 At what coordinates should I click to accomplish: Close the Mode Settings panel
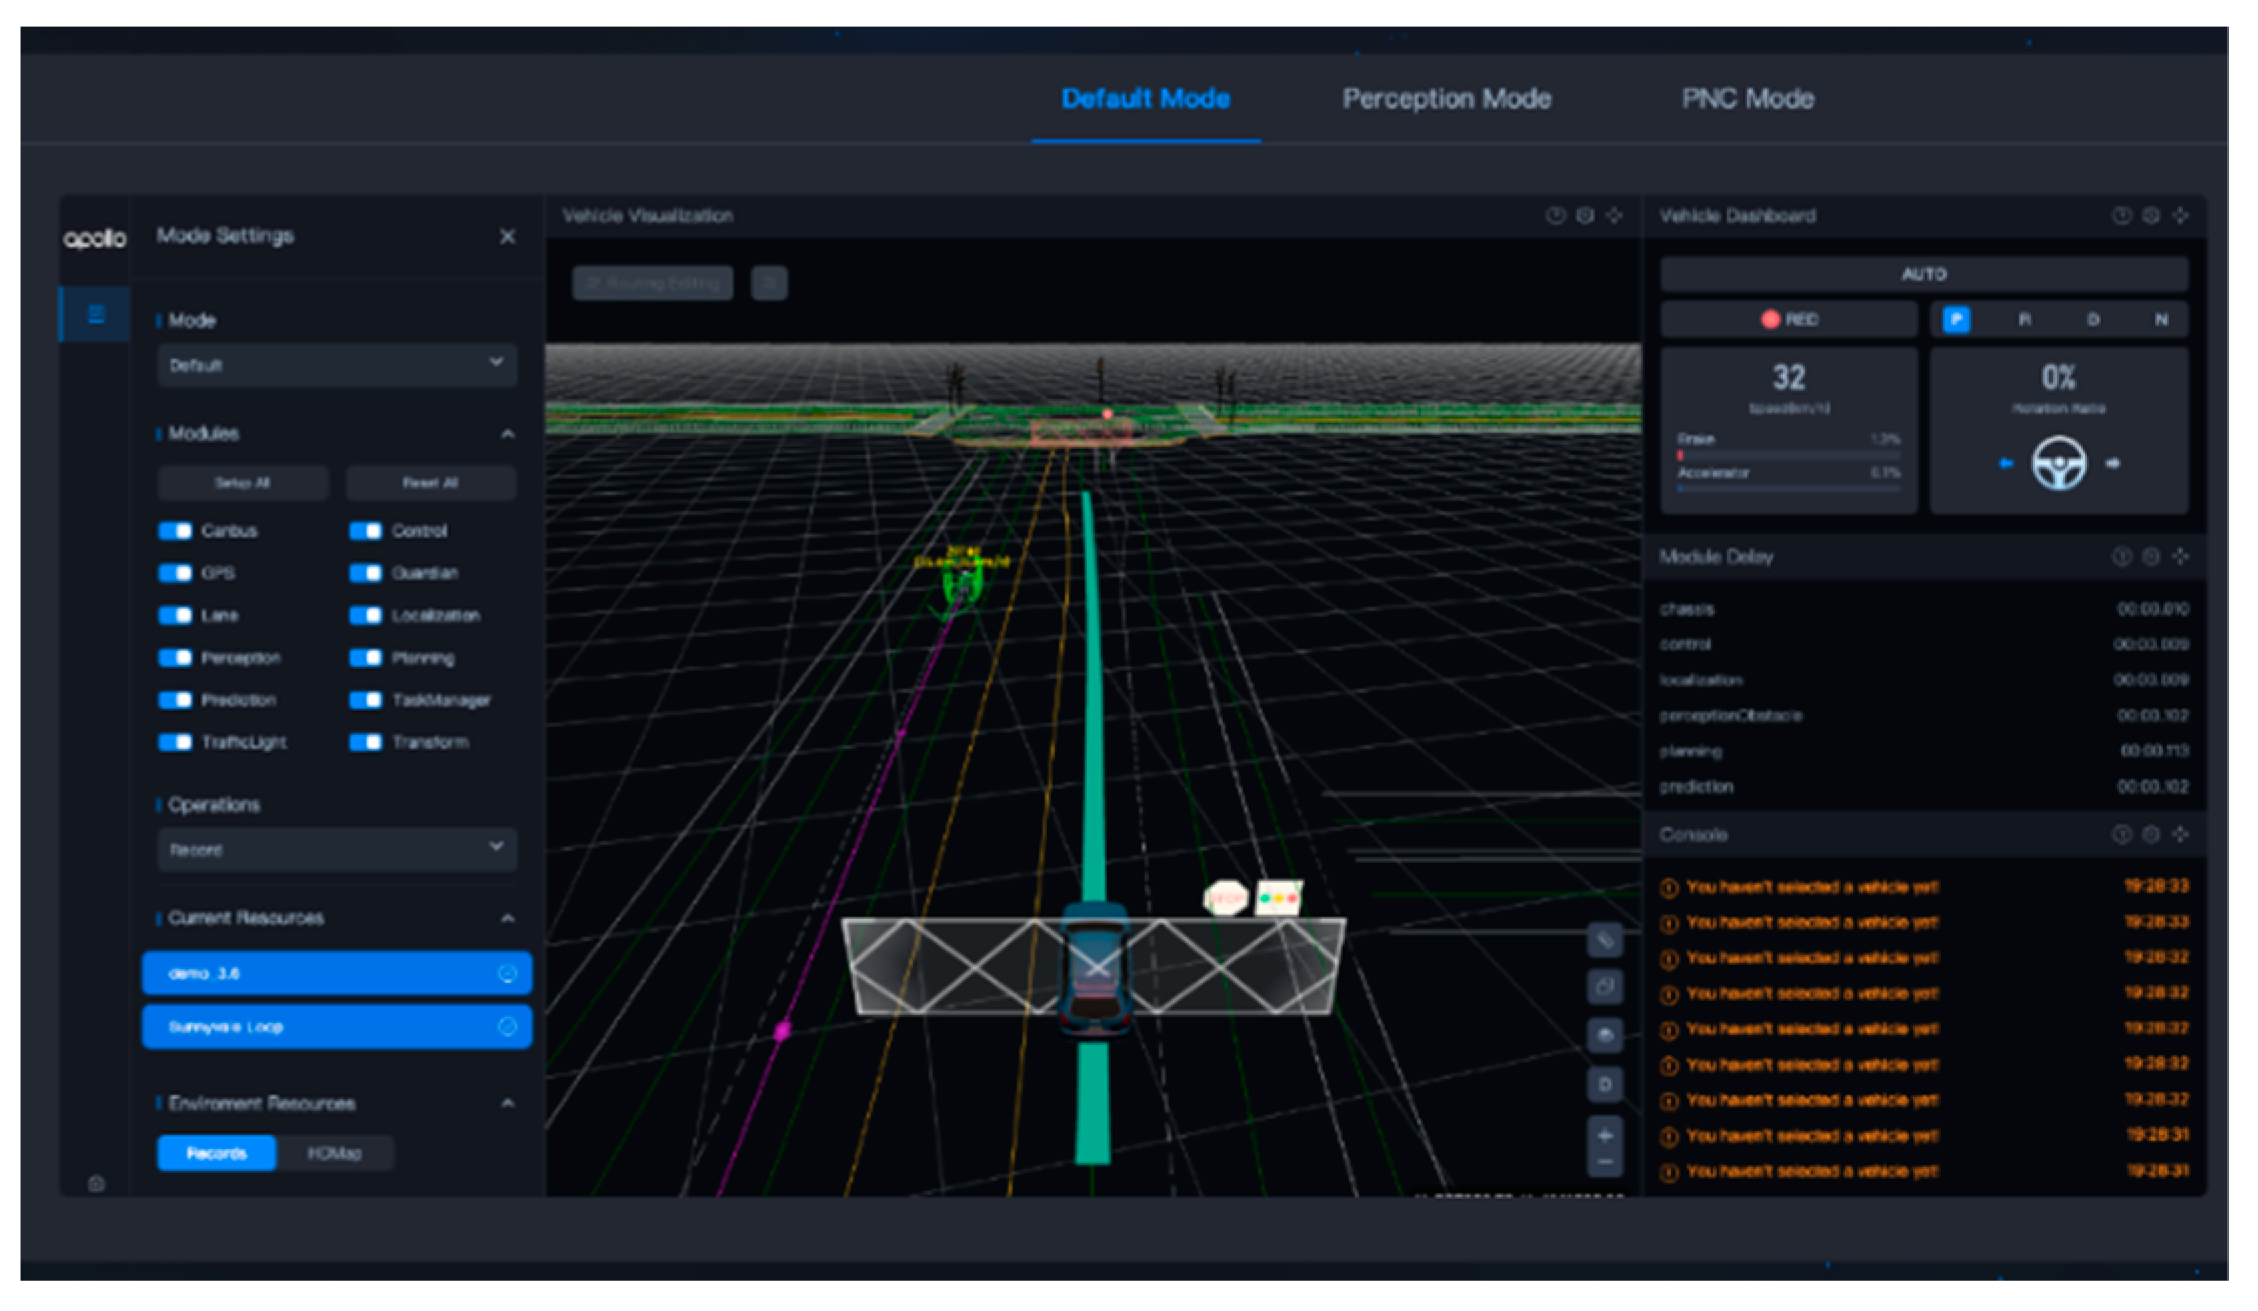[507, 236]
